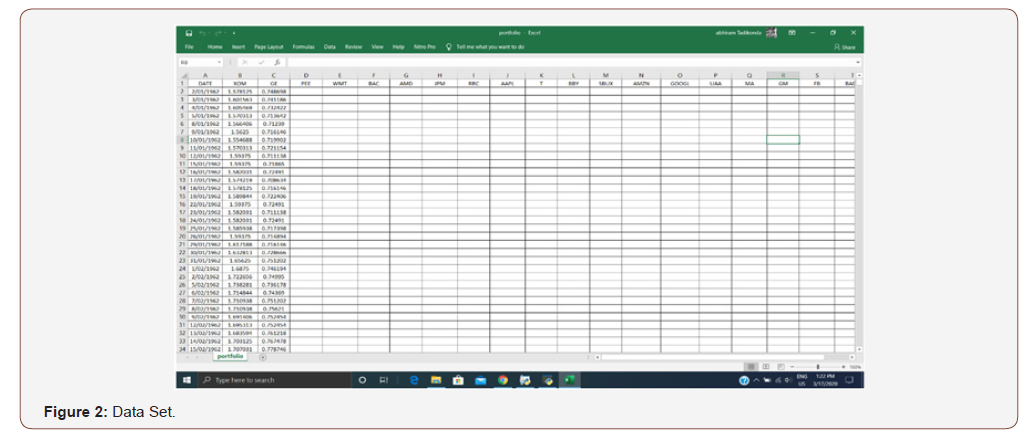Screen dimensions: 1032x439
Task: Open Excel from the taskbar
Action: 568,380
